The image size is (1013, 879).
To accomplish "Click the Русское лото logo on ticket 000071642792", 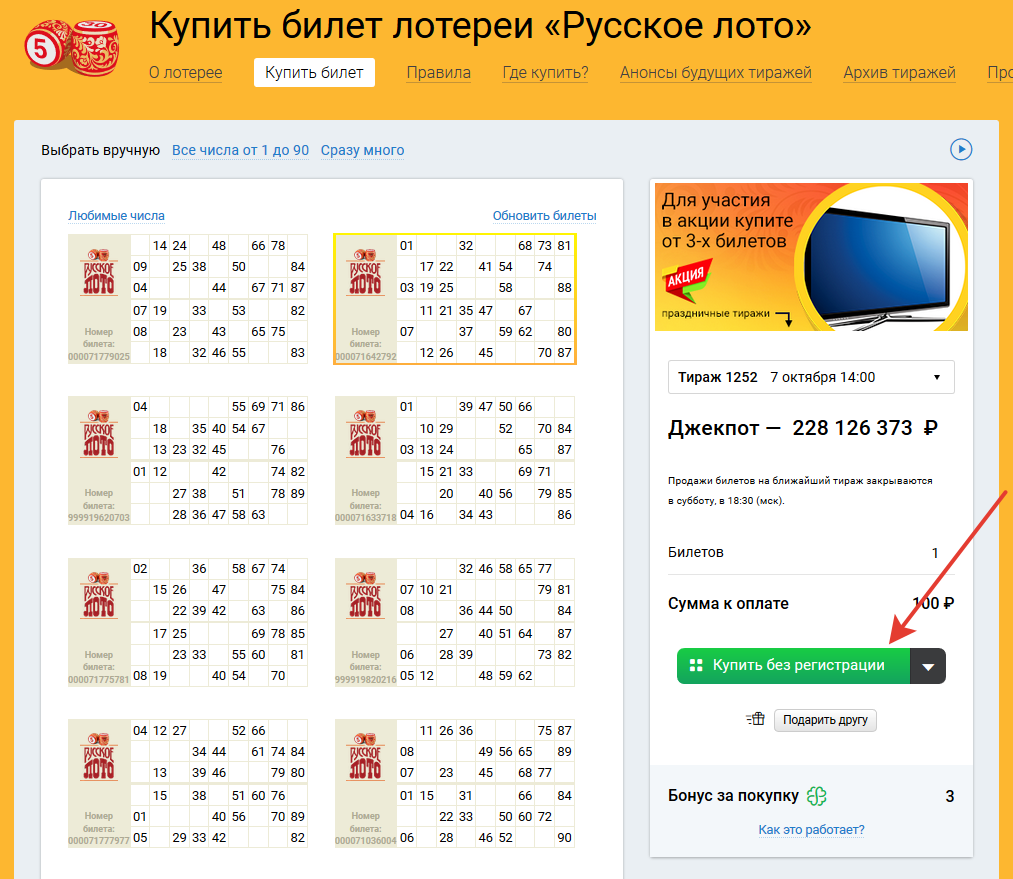I will pos(366,272).
